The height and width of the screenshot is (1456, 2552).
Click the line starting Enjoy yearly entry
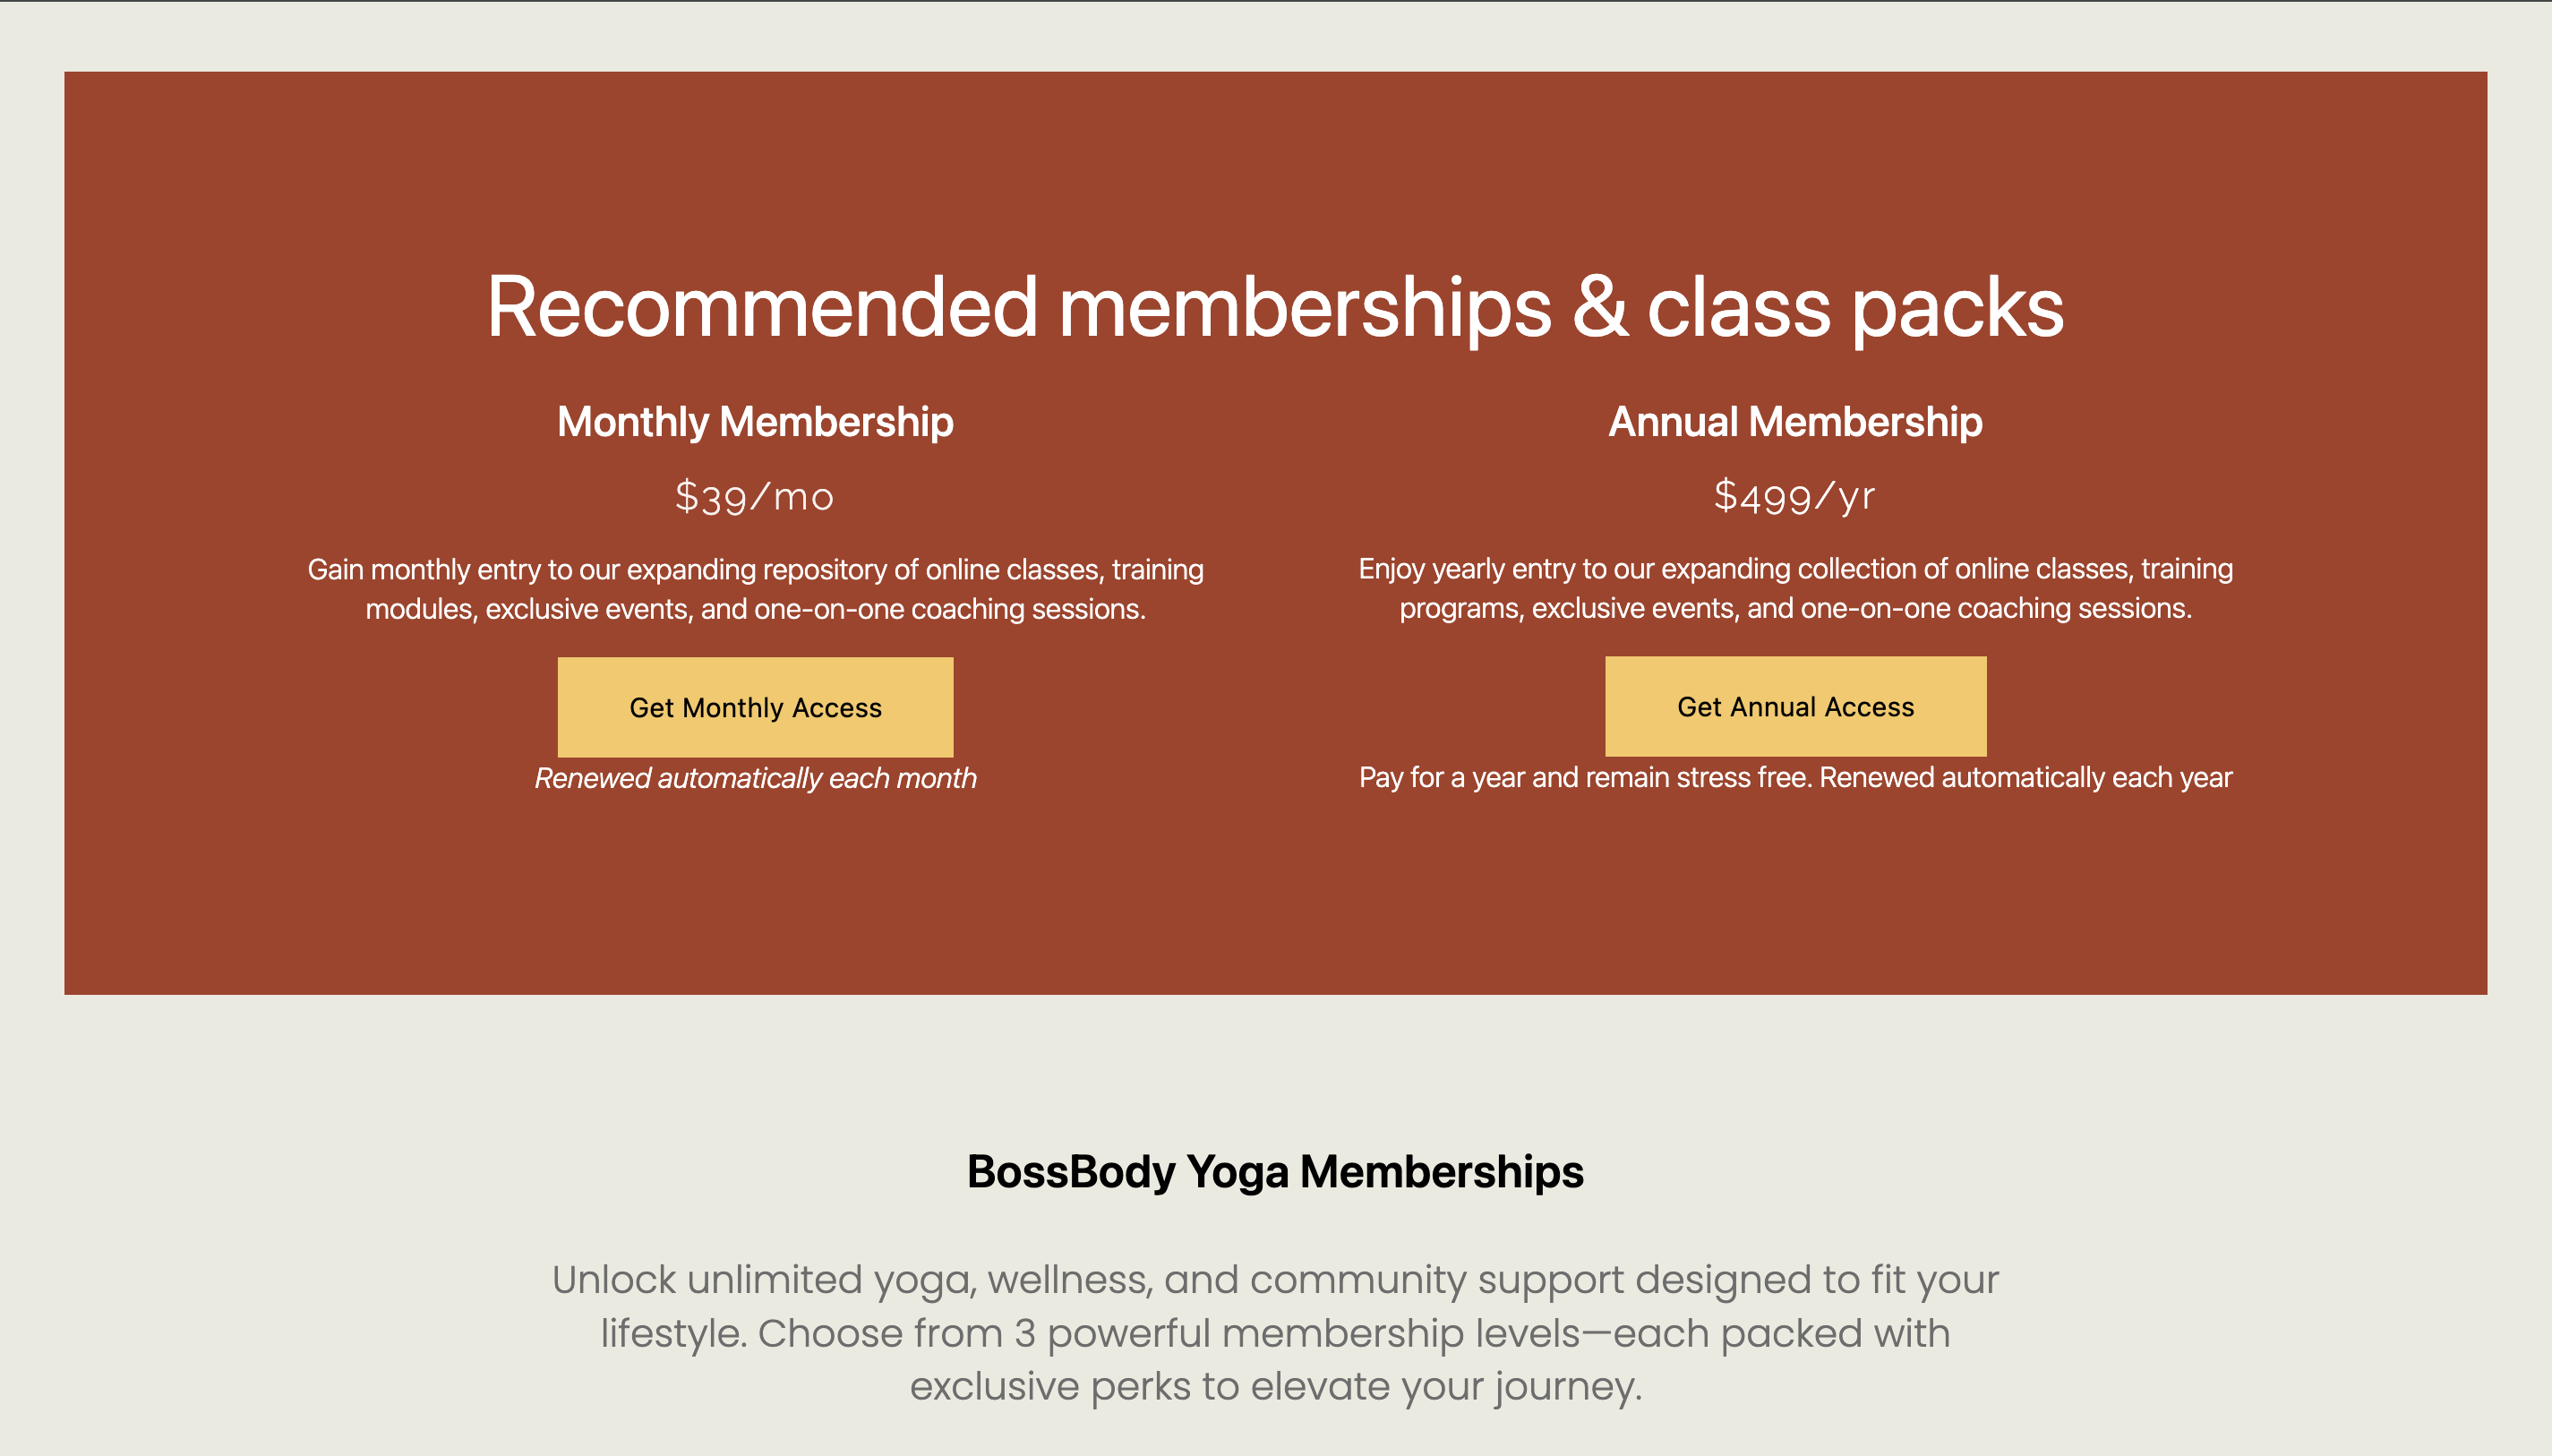(1795, 568)
